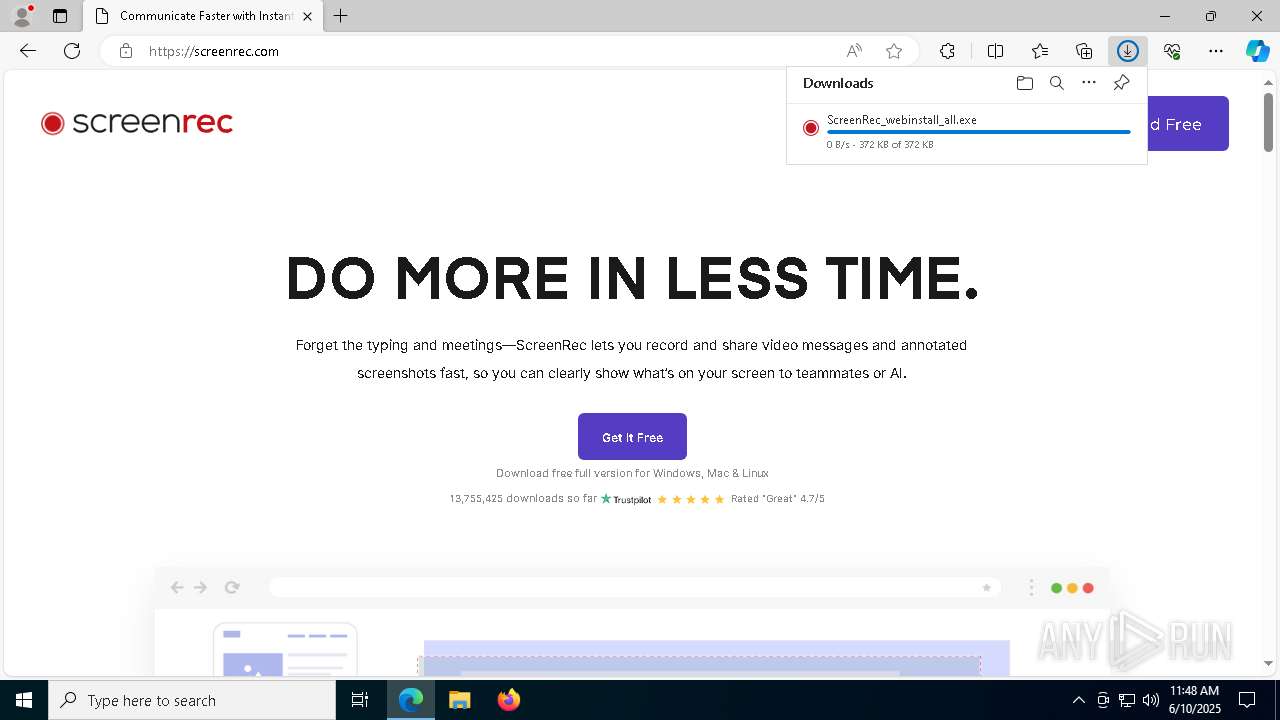Enable split screen view
The width and height of the screenshot is (1280, 720).
click(x=995, y=51)
